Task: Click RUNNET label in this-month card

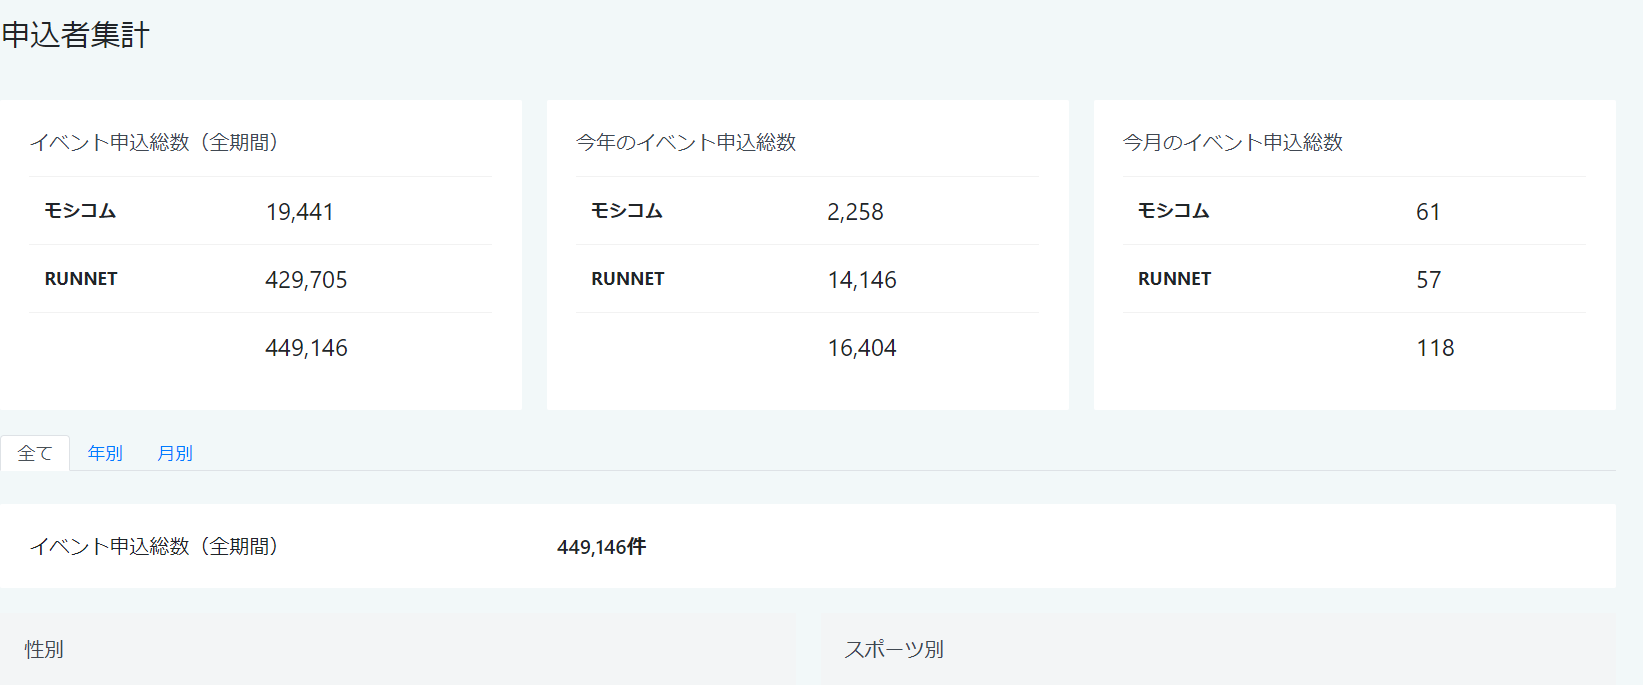Action: click(1175, 279)
